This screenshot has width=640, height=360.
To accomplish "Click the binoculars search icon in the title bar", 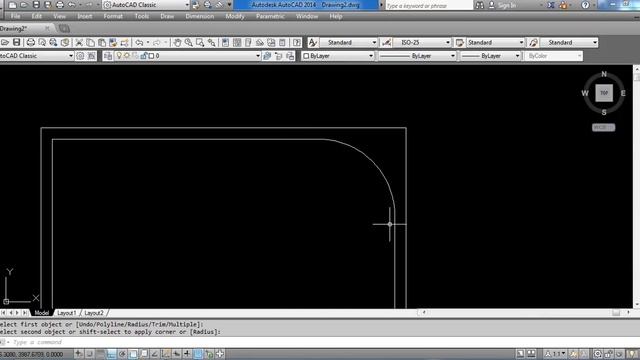I will pyautogui.click(x=480, y=5).
